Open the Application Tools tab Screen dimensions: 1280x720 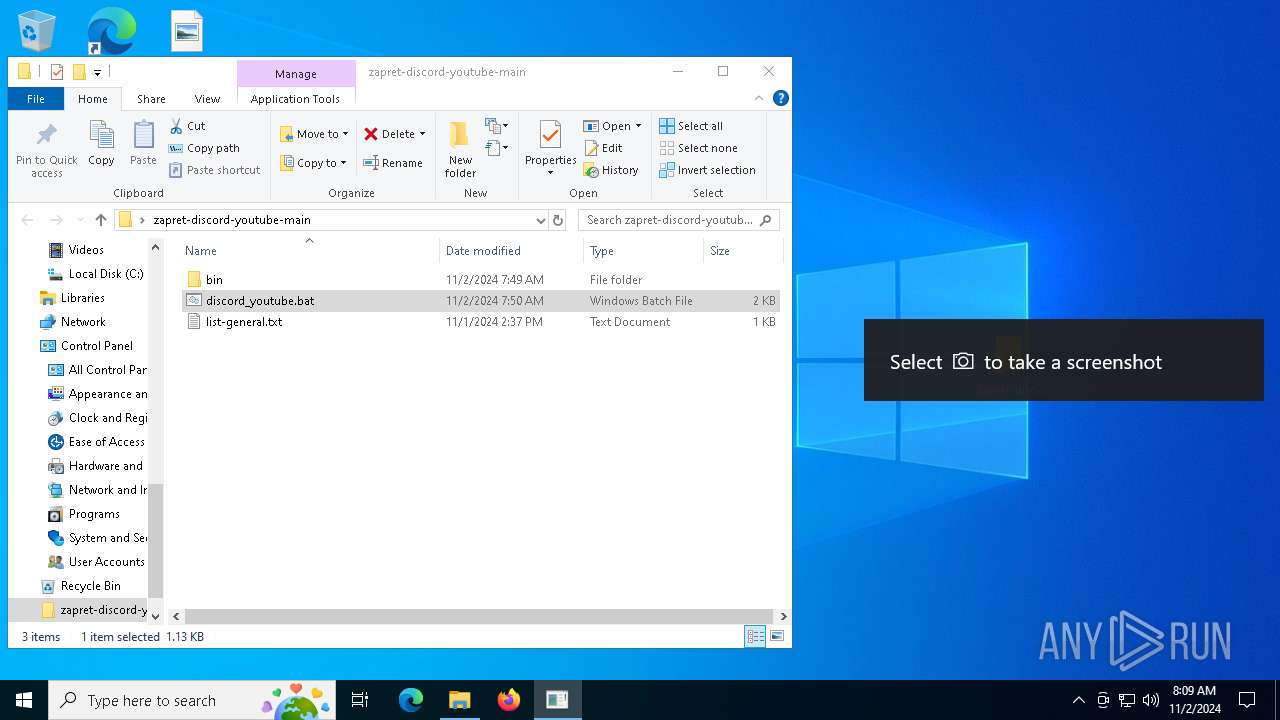pyautogui.click(x=295, y=99)
